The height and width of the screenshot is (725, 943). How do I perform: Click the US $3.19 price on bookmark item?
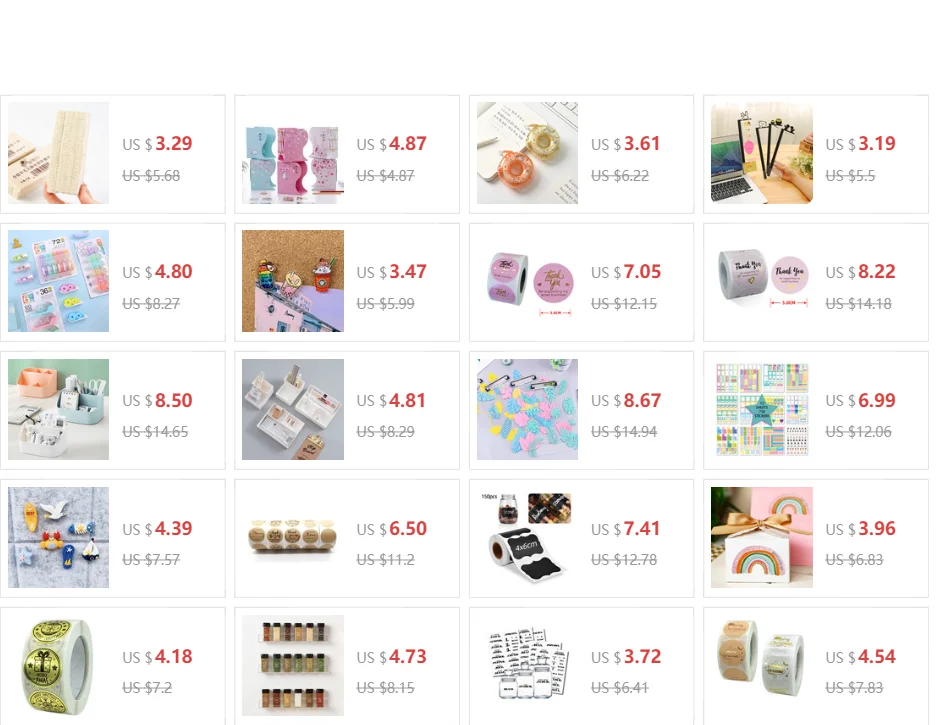point(861,144)
